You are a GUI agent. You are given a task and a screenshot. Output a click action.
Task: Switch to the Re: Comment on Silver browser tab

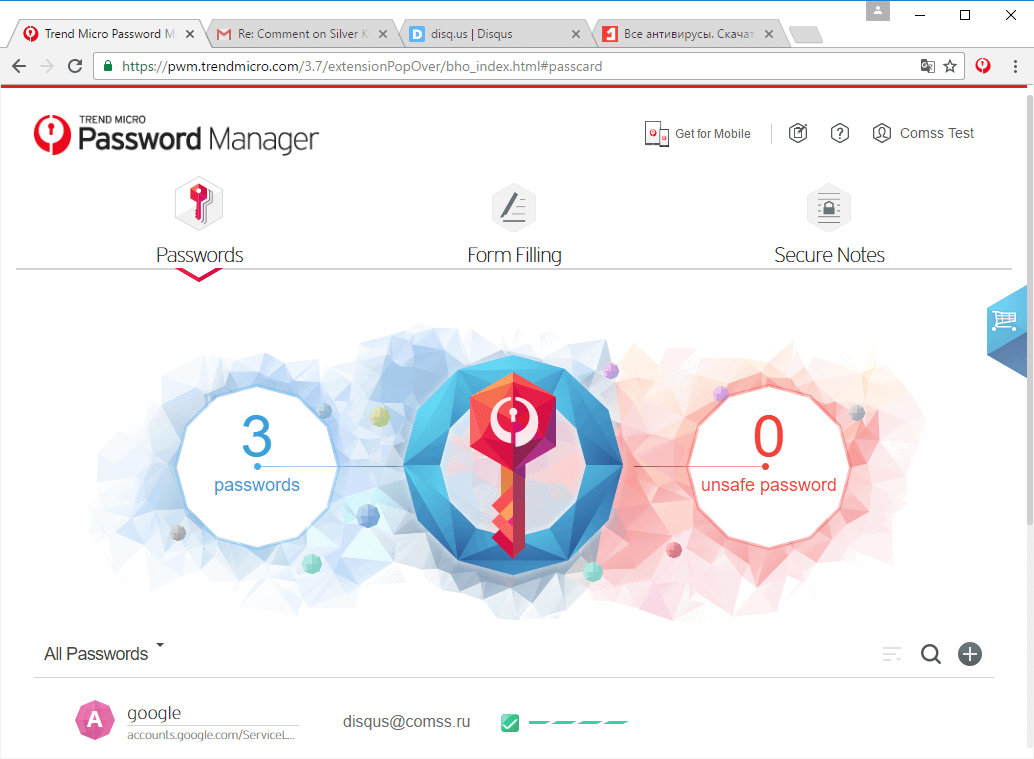[301, 34]
